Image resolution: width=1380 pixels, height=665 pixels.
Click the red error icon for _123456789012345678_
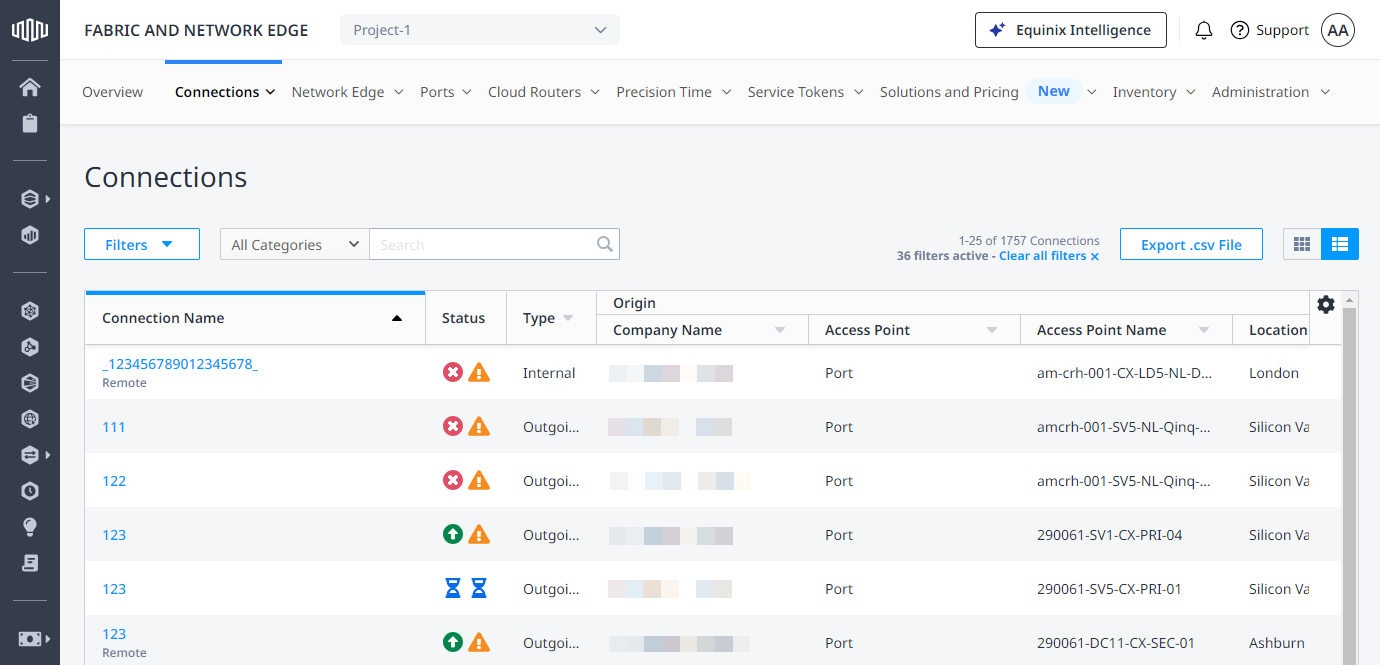pyautogui.click(x=453, y=373)
